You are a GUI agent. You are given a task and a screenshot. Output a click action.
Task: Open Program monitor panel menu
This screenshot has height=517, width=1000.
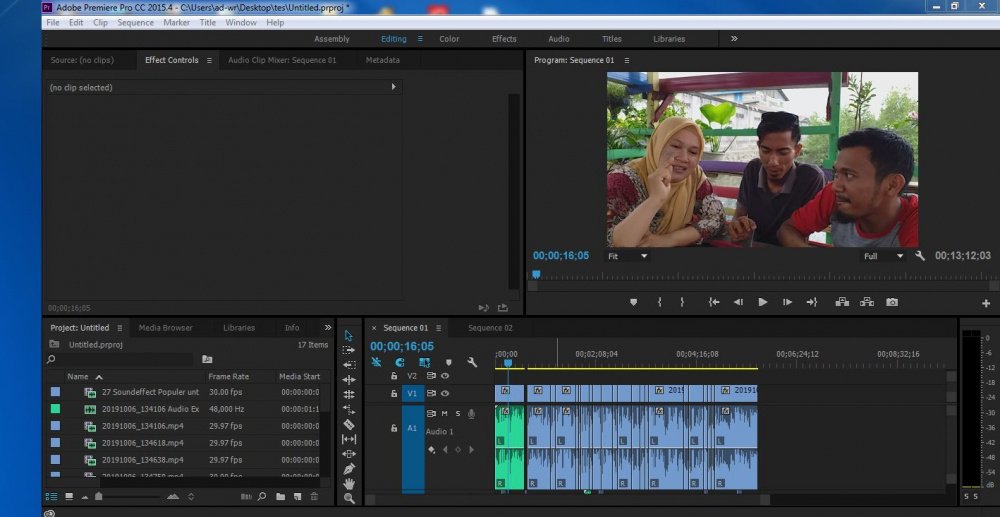click(x=626, y=61)
